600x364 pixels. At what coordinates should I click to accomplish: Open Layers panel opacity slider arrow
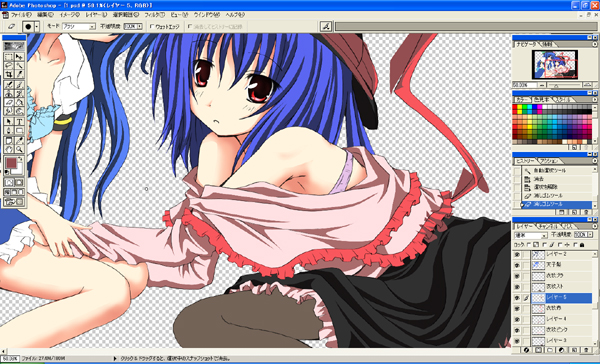[x=591, y=235]
